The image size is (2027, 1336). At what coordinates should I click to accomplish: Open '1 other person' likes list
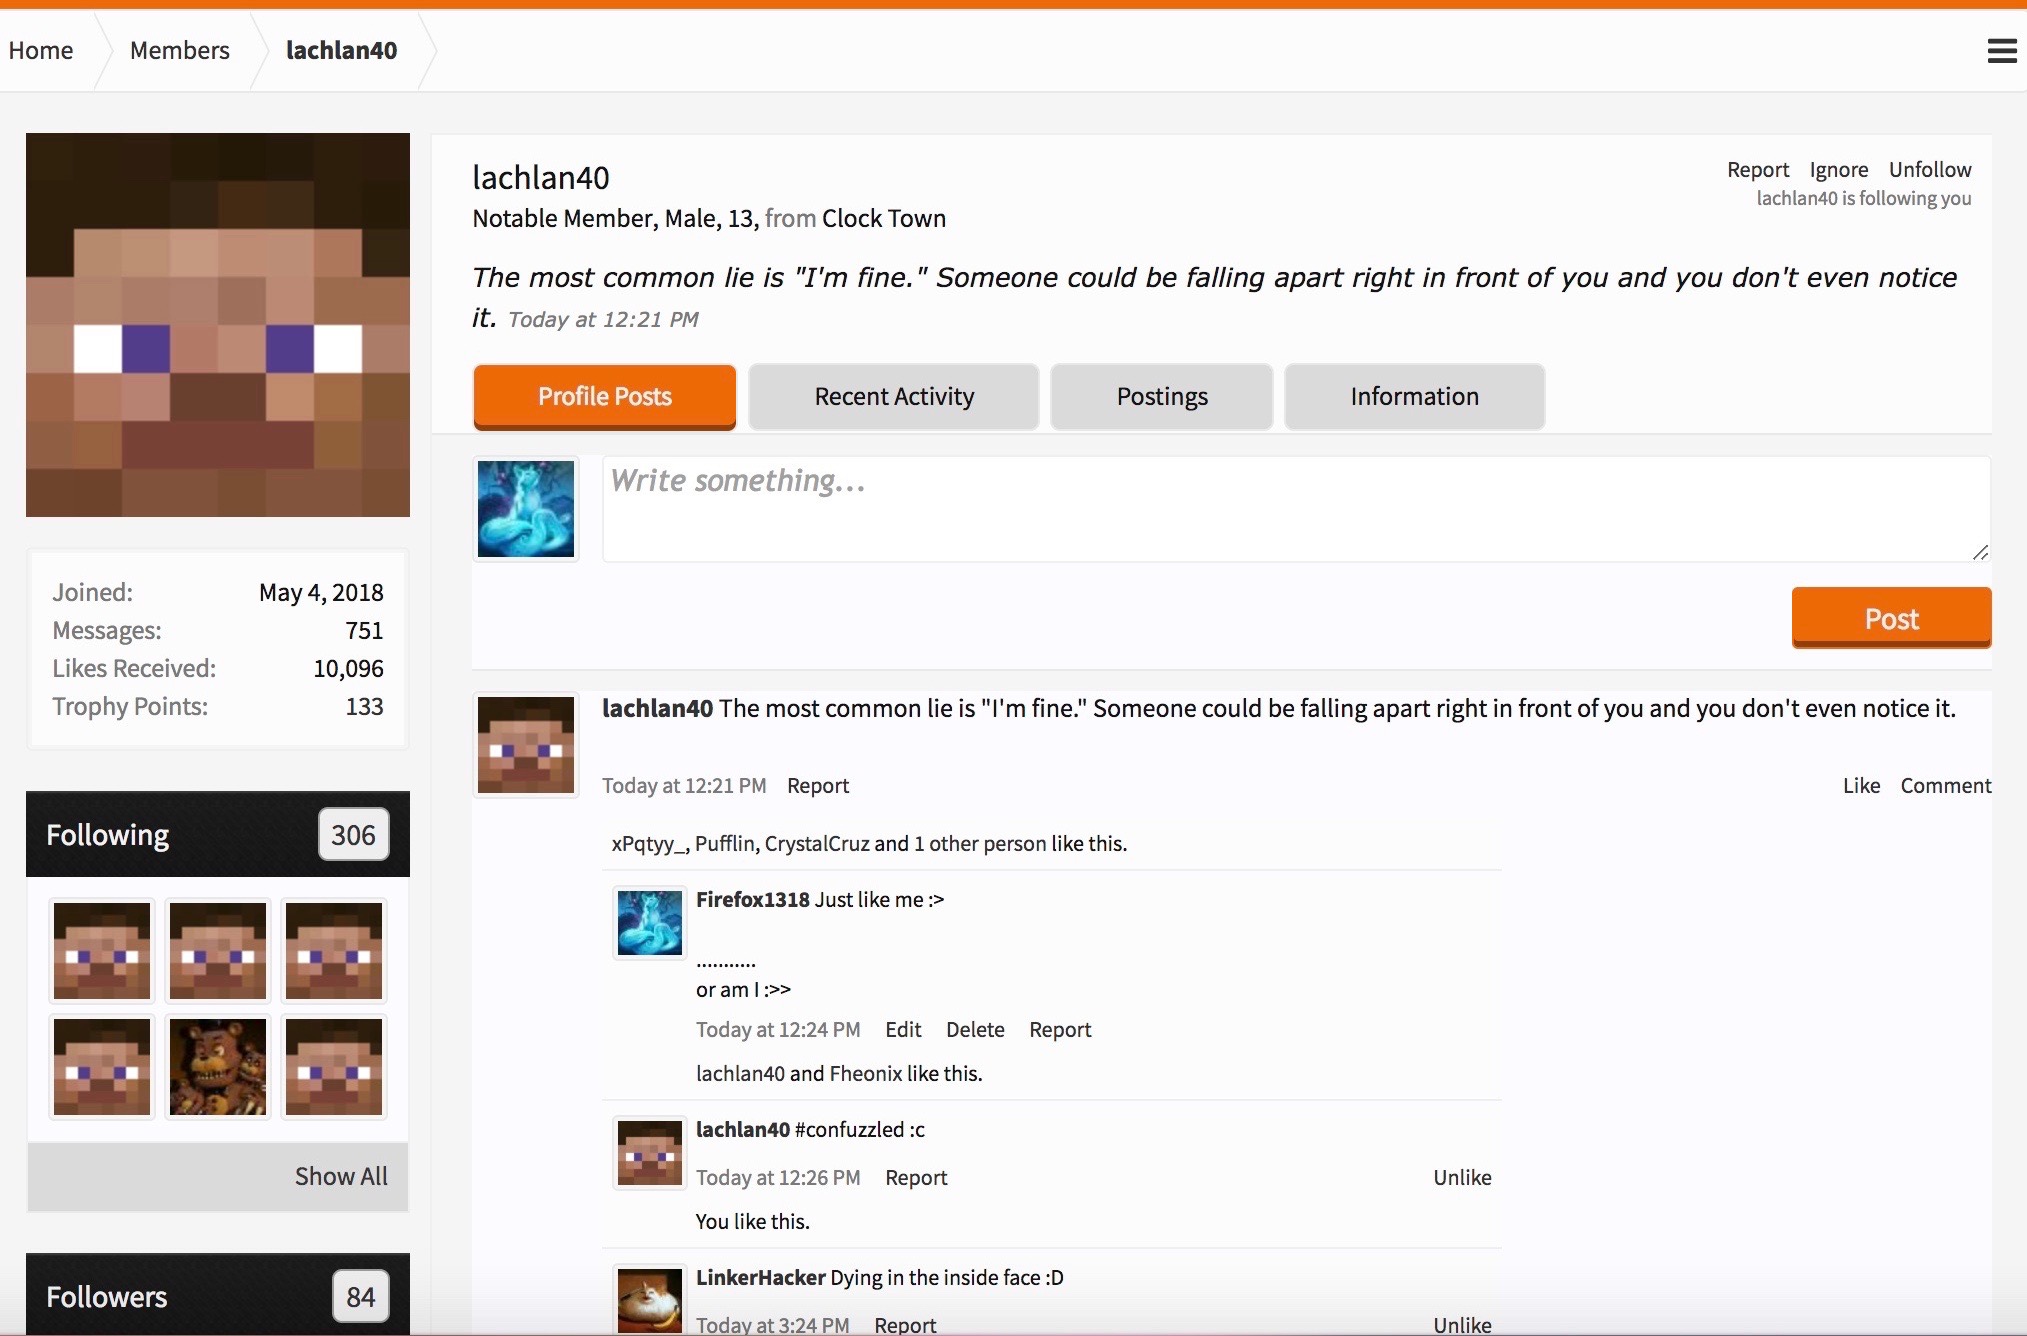point(980,844)
